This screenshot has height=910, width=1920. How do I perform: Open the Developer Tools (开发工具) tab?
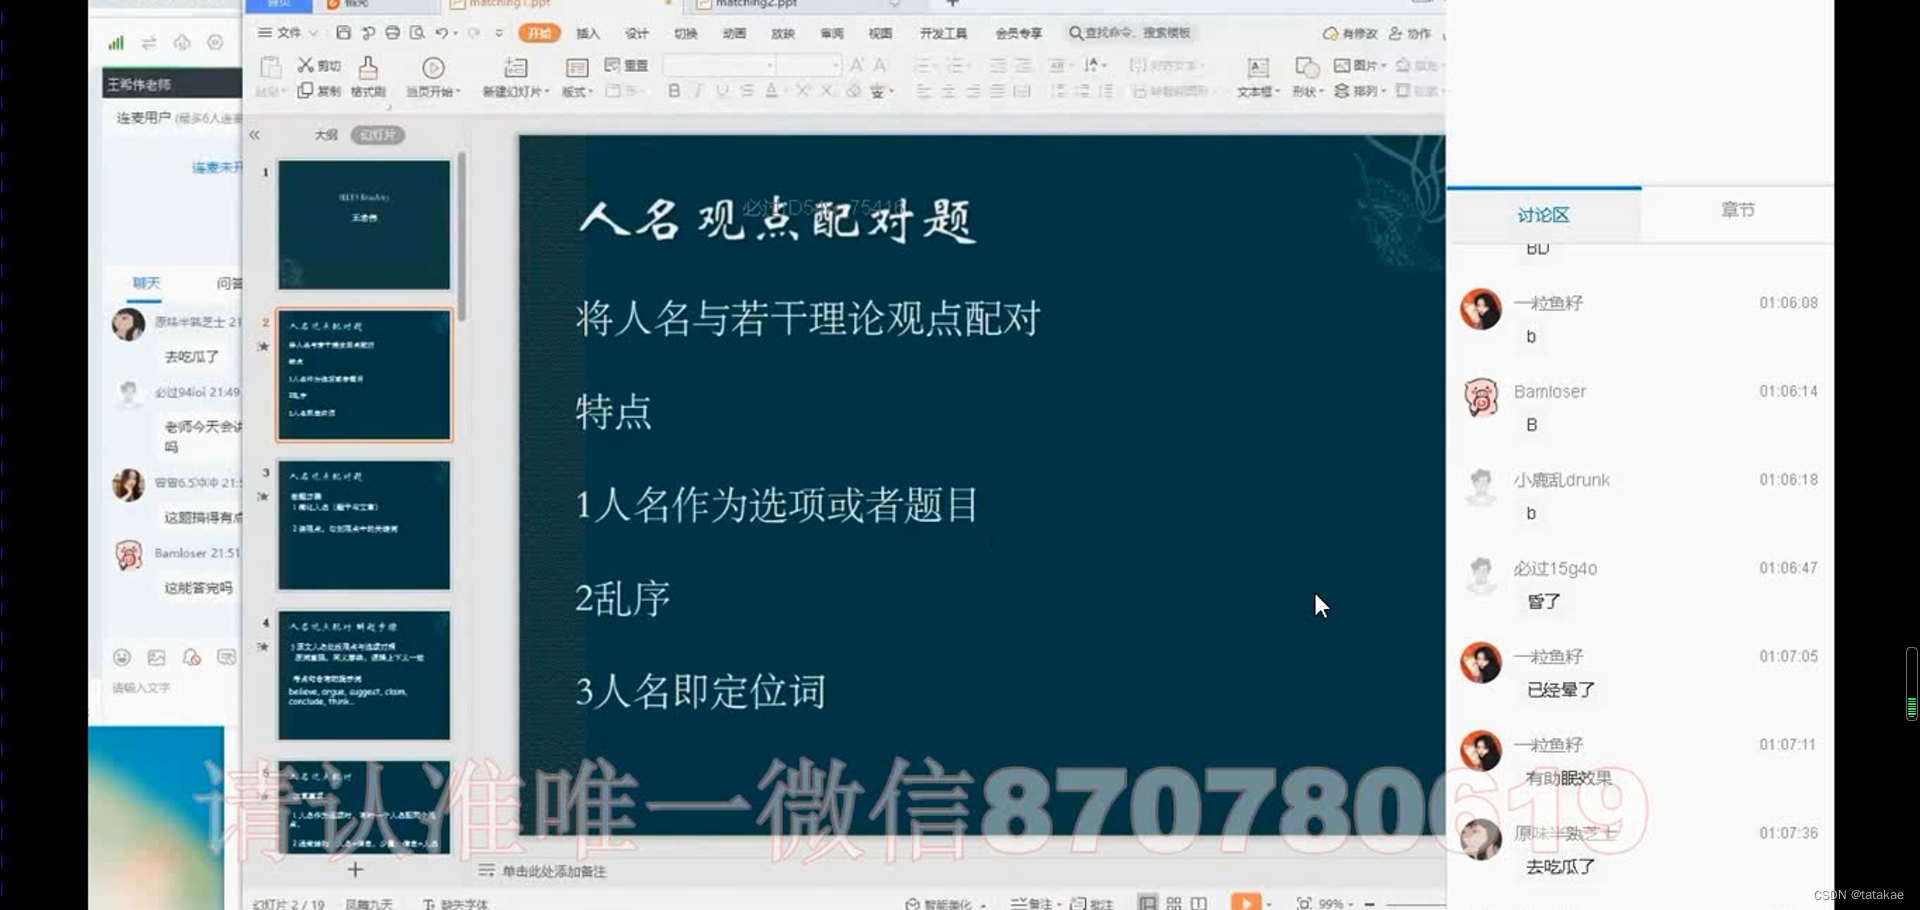click(x=943, y=33)
